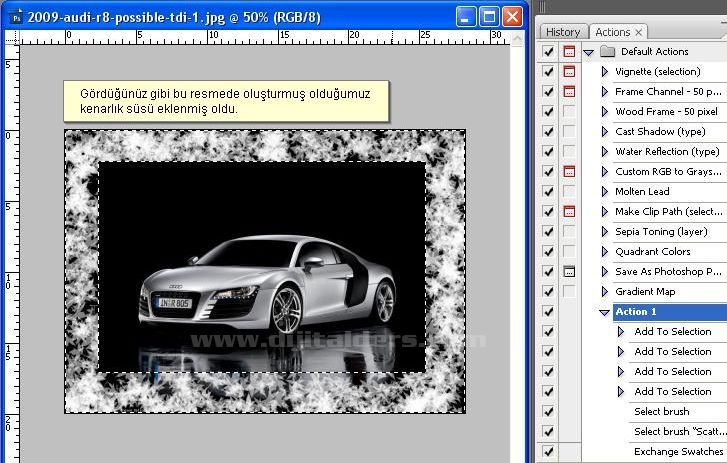
Task: Click empty dialog box beside Water Reflection
Action: click(x=569, y=152)
